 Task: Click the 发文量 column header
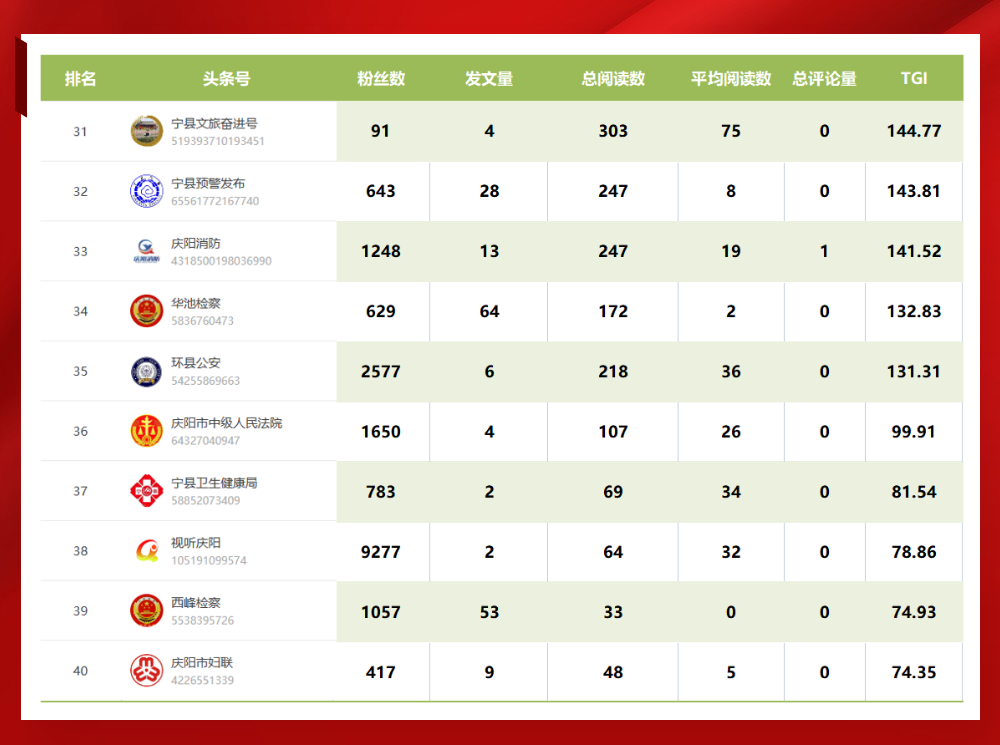click(x=489, y=79)
